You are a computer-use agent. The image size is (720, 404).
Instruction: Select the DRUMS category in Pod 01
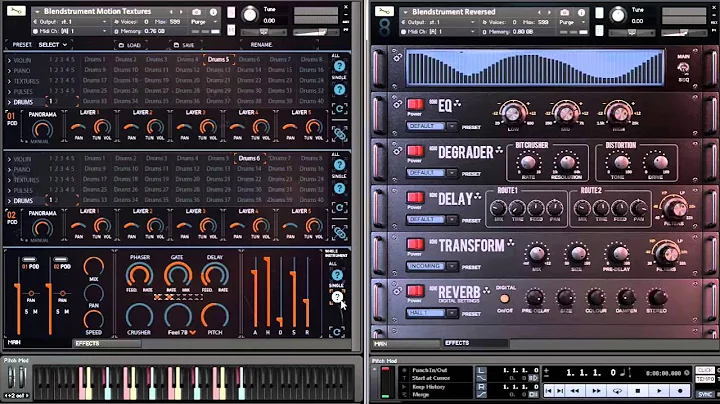click(23, 102)
